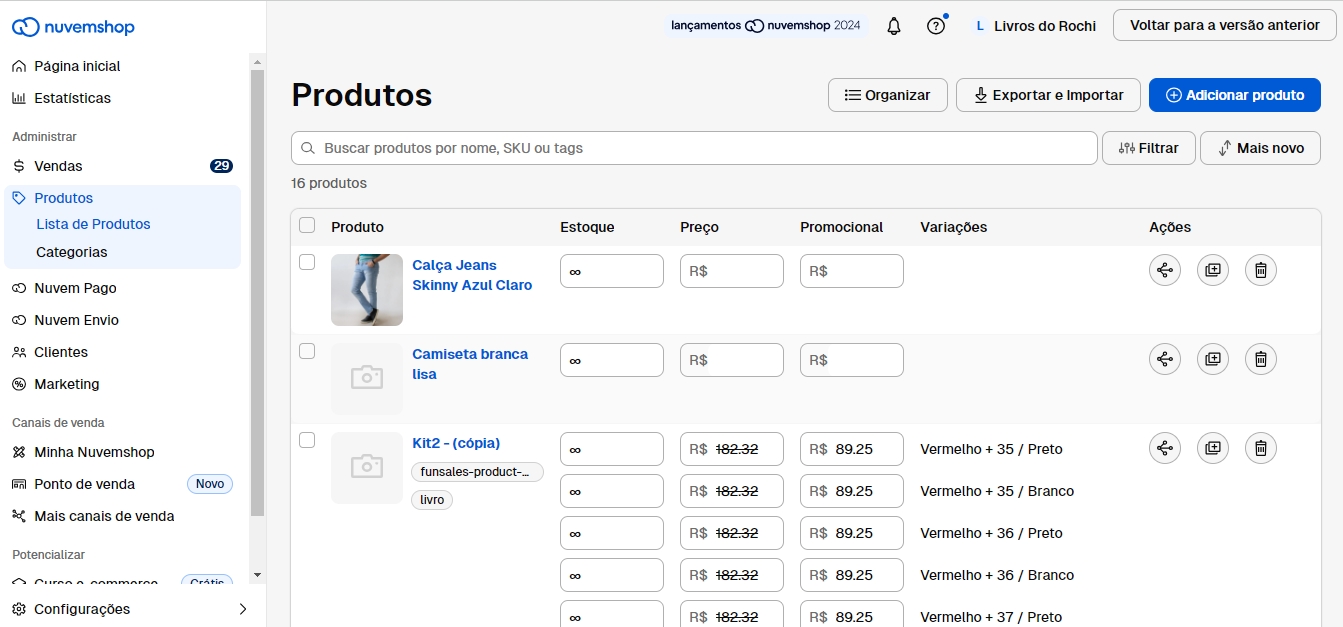
Task: Open the Mais novo sort dropdown
Action: [1260, 148]
